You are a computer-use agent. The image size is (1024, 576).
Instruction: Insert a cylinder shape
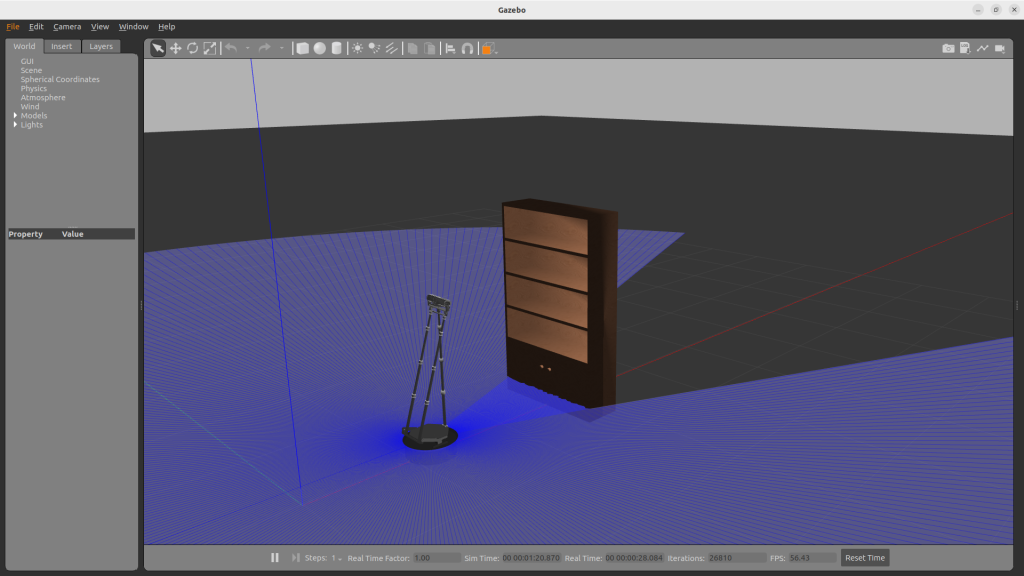click(336, 48)
